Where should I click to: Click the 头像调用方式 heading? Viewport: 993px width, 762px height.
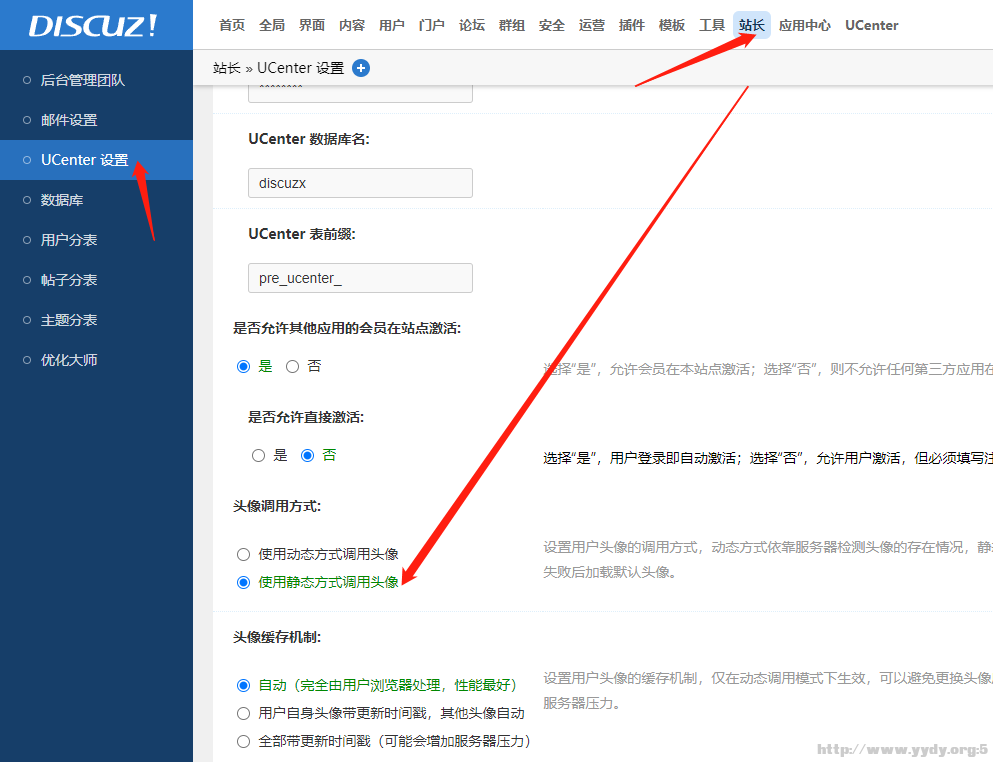(277, 506)
